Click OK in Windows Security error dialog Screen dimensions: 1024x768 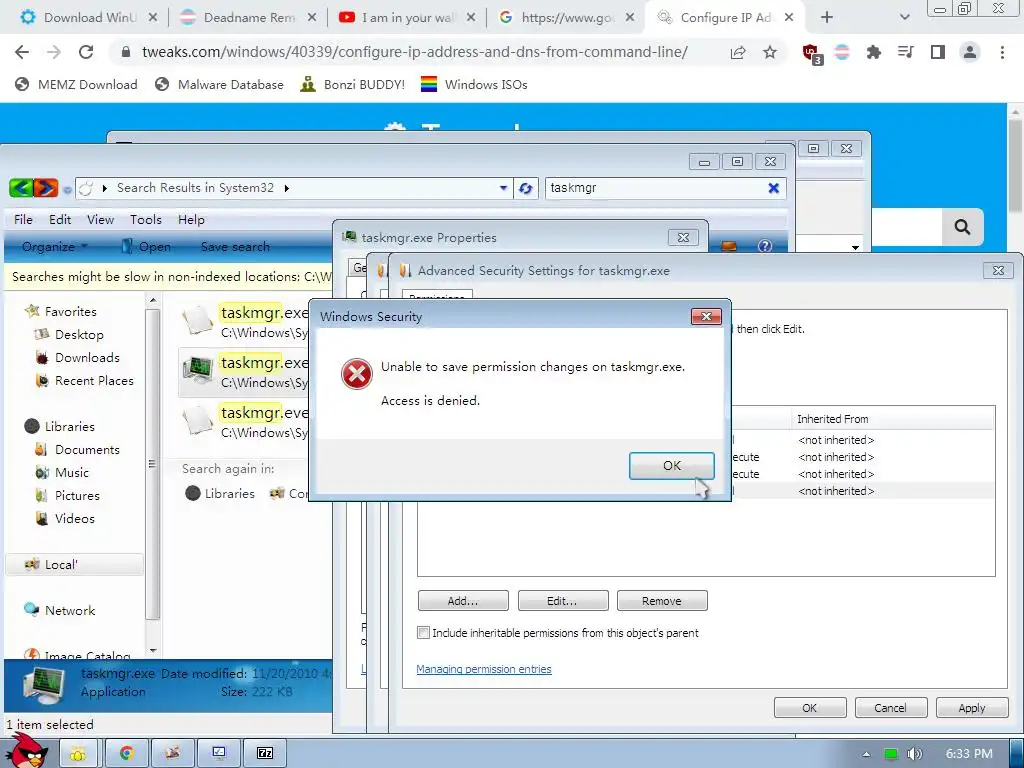[x=671, y=466]
